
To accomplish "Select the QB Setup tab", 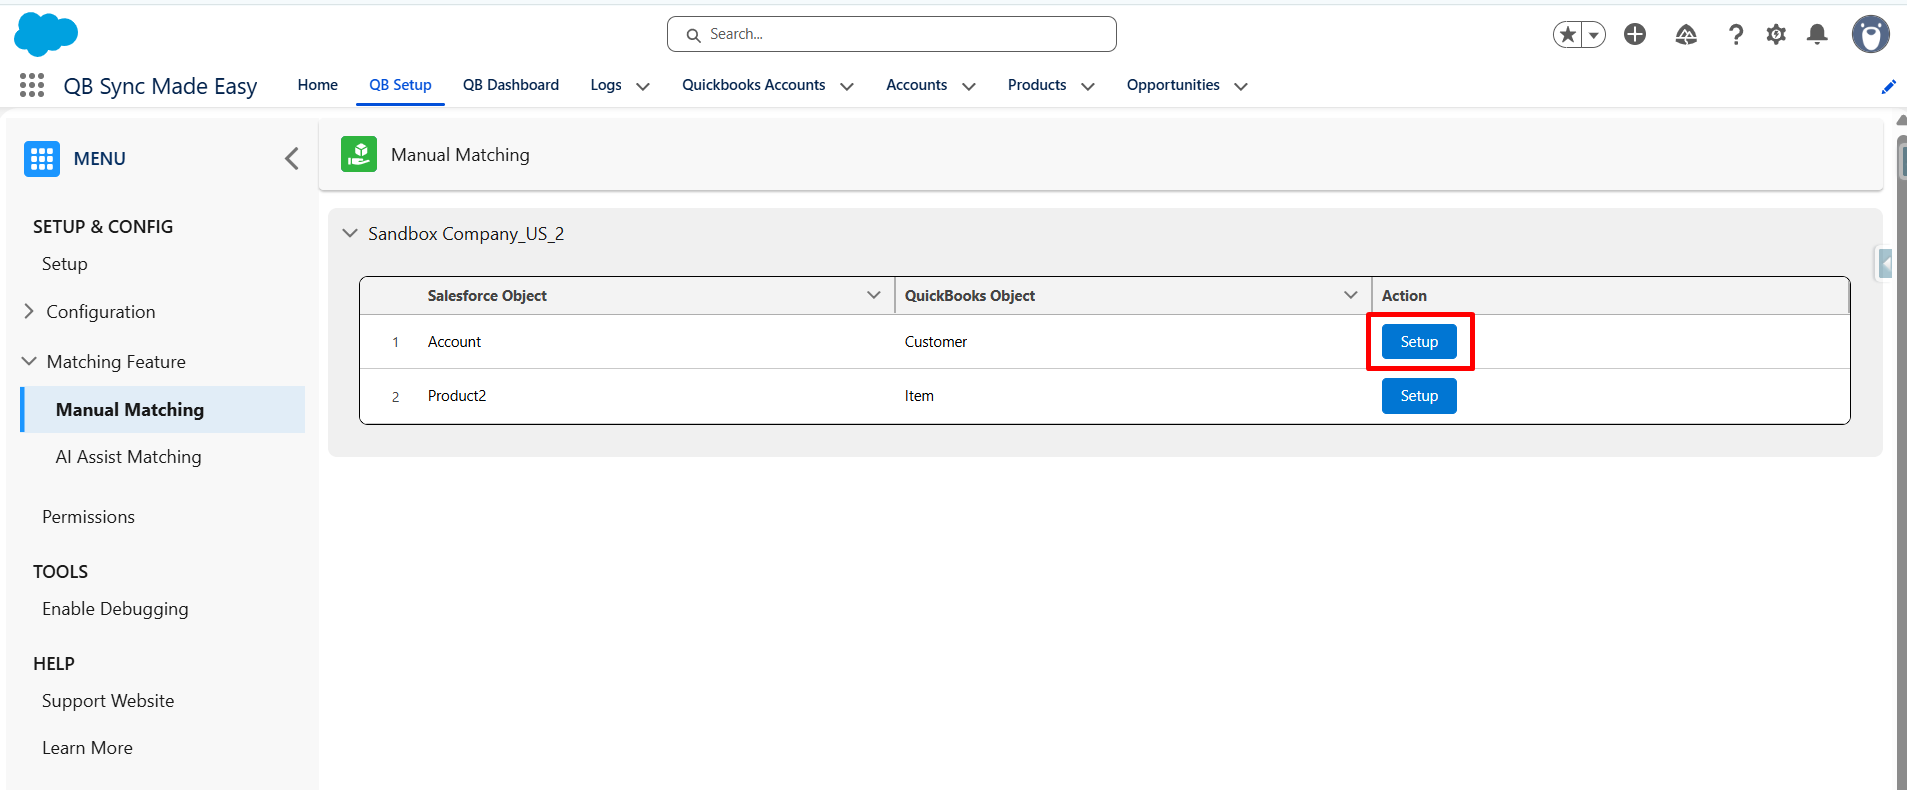I will (x=400, y=85).
